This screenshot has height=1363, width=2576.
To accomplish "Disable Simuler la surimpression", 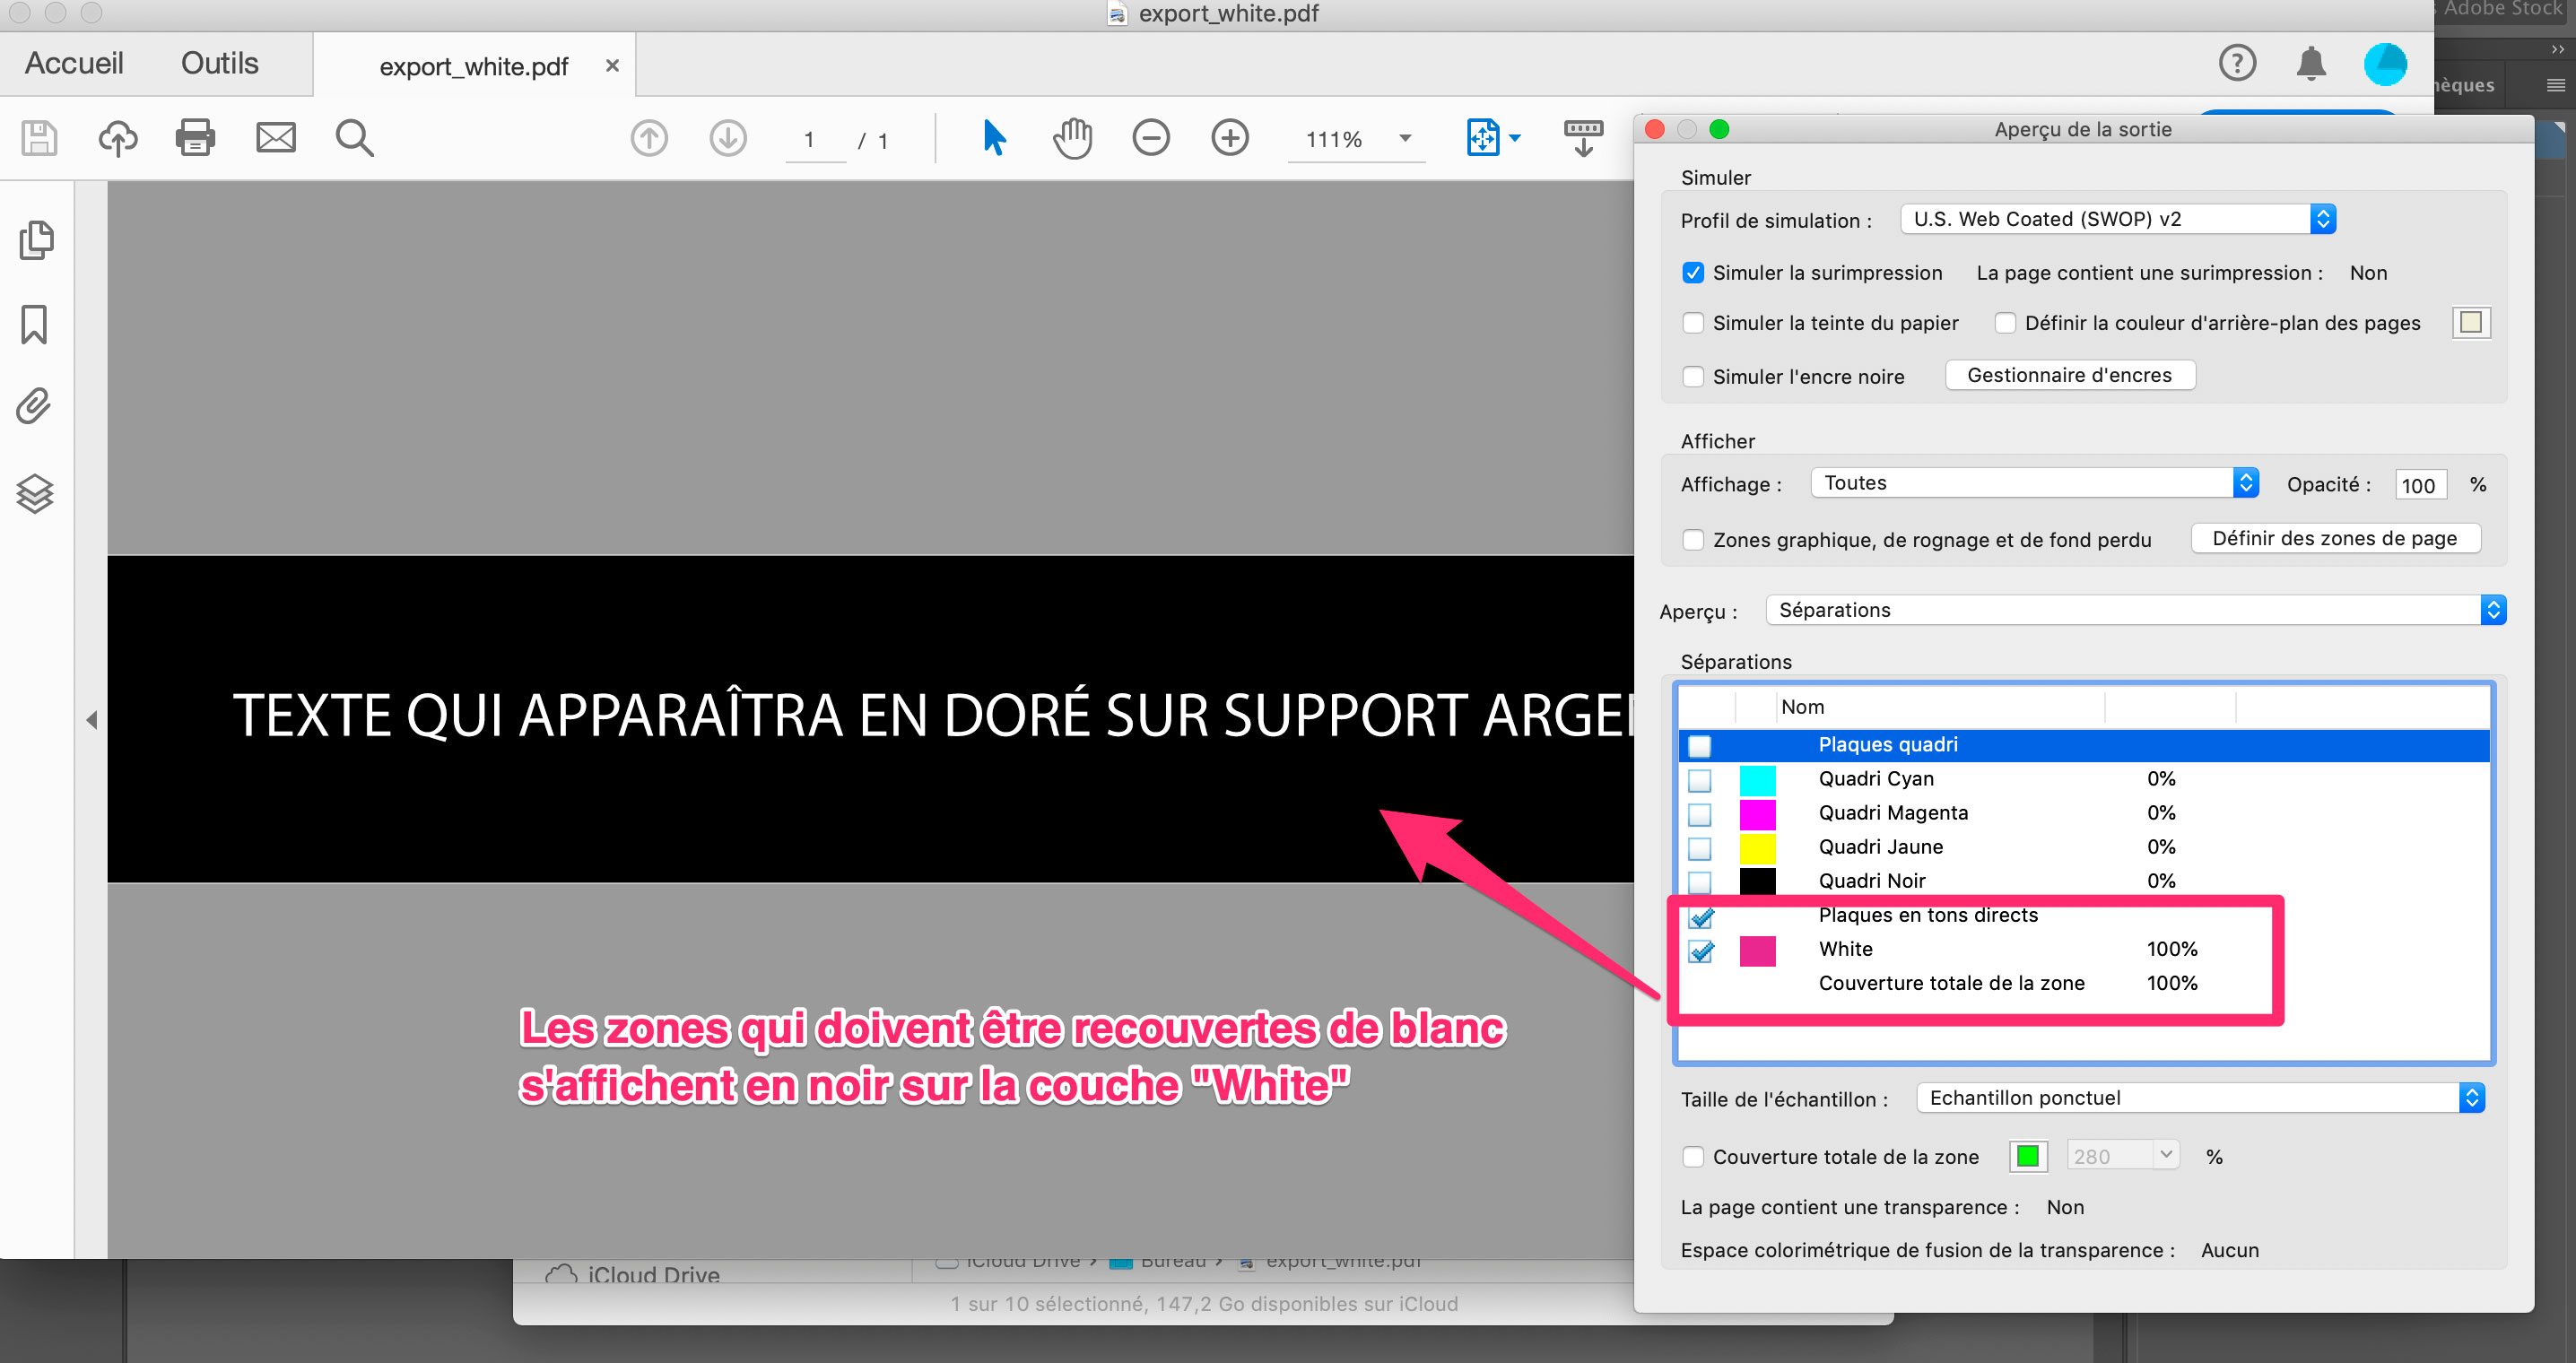I will pos(1693,272).
